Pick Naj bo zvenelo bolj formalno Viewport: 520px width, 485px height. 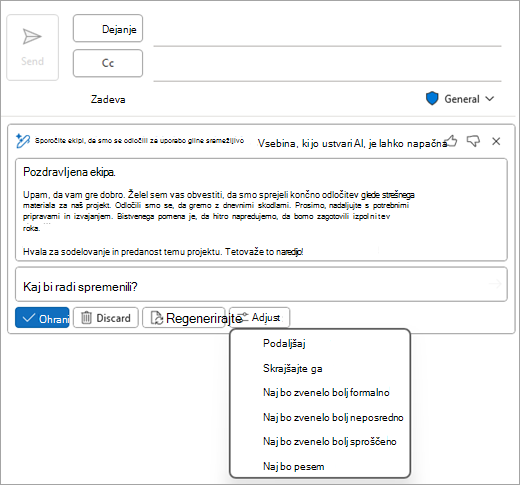(x=326, y=393)
